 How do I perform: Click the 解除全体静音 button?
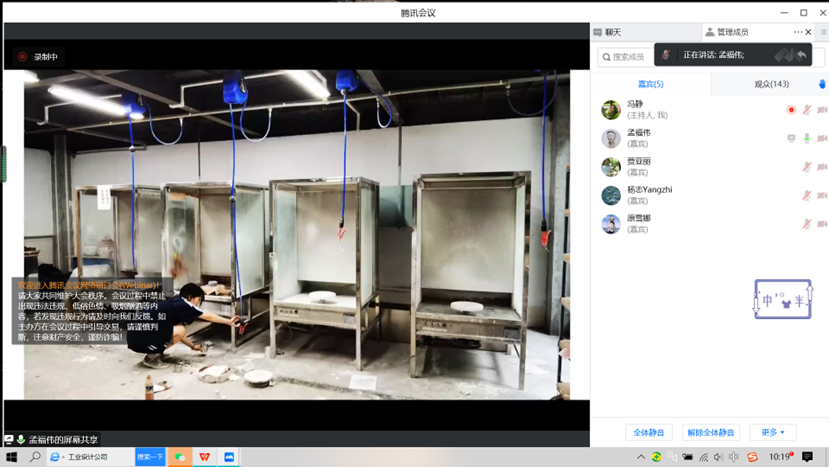tap(710, 433)
